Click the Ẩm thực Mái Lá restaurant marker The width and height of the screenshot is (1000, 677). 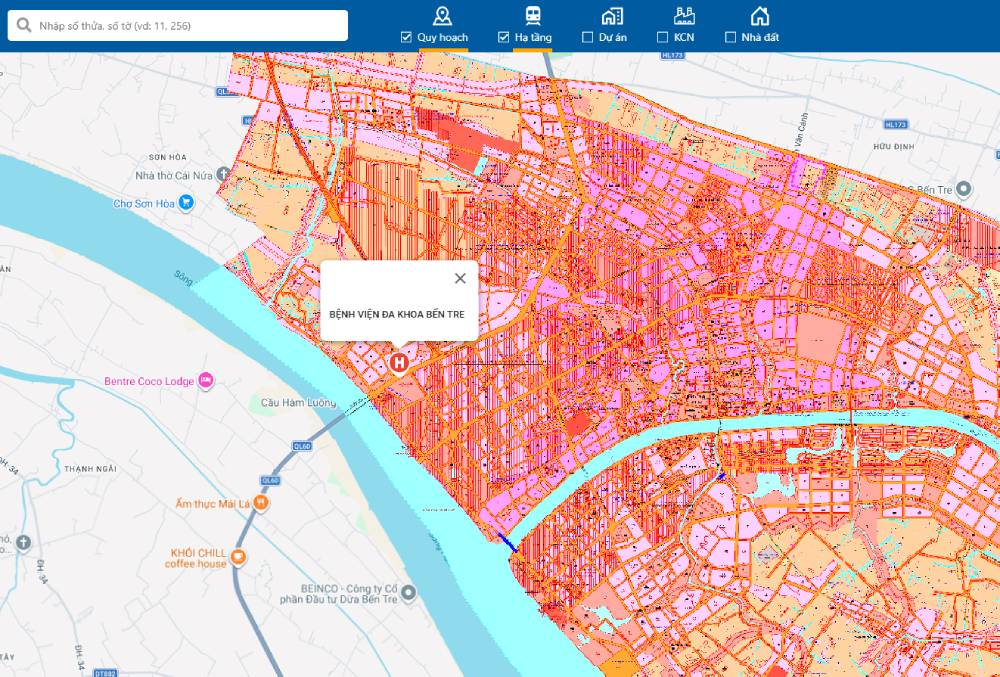tap(260, 503)
